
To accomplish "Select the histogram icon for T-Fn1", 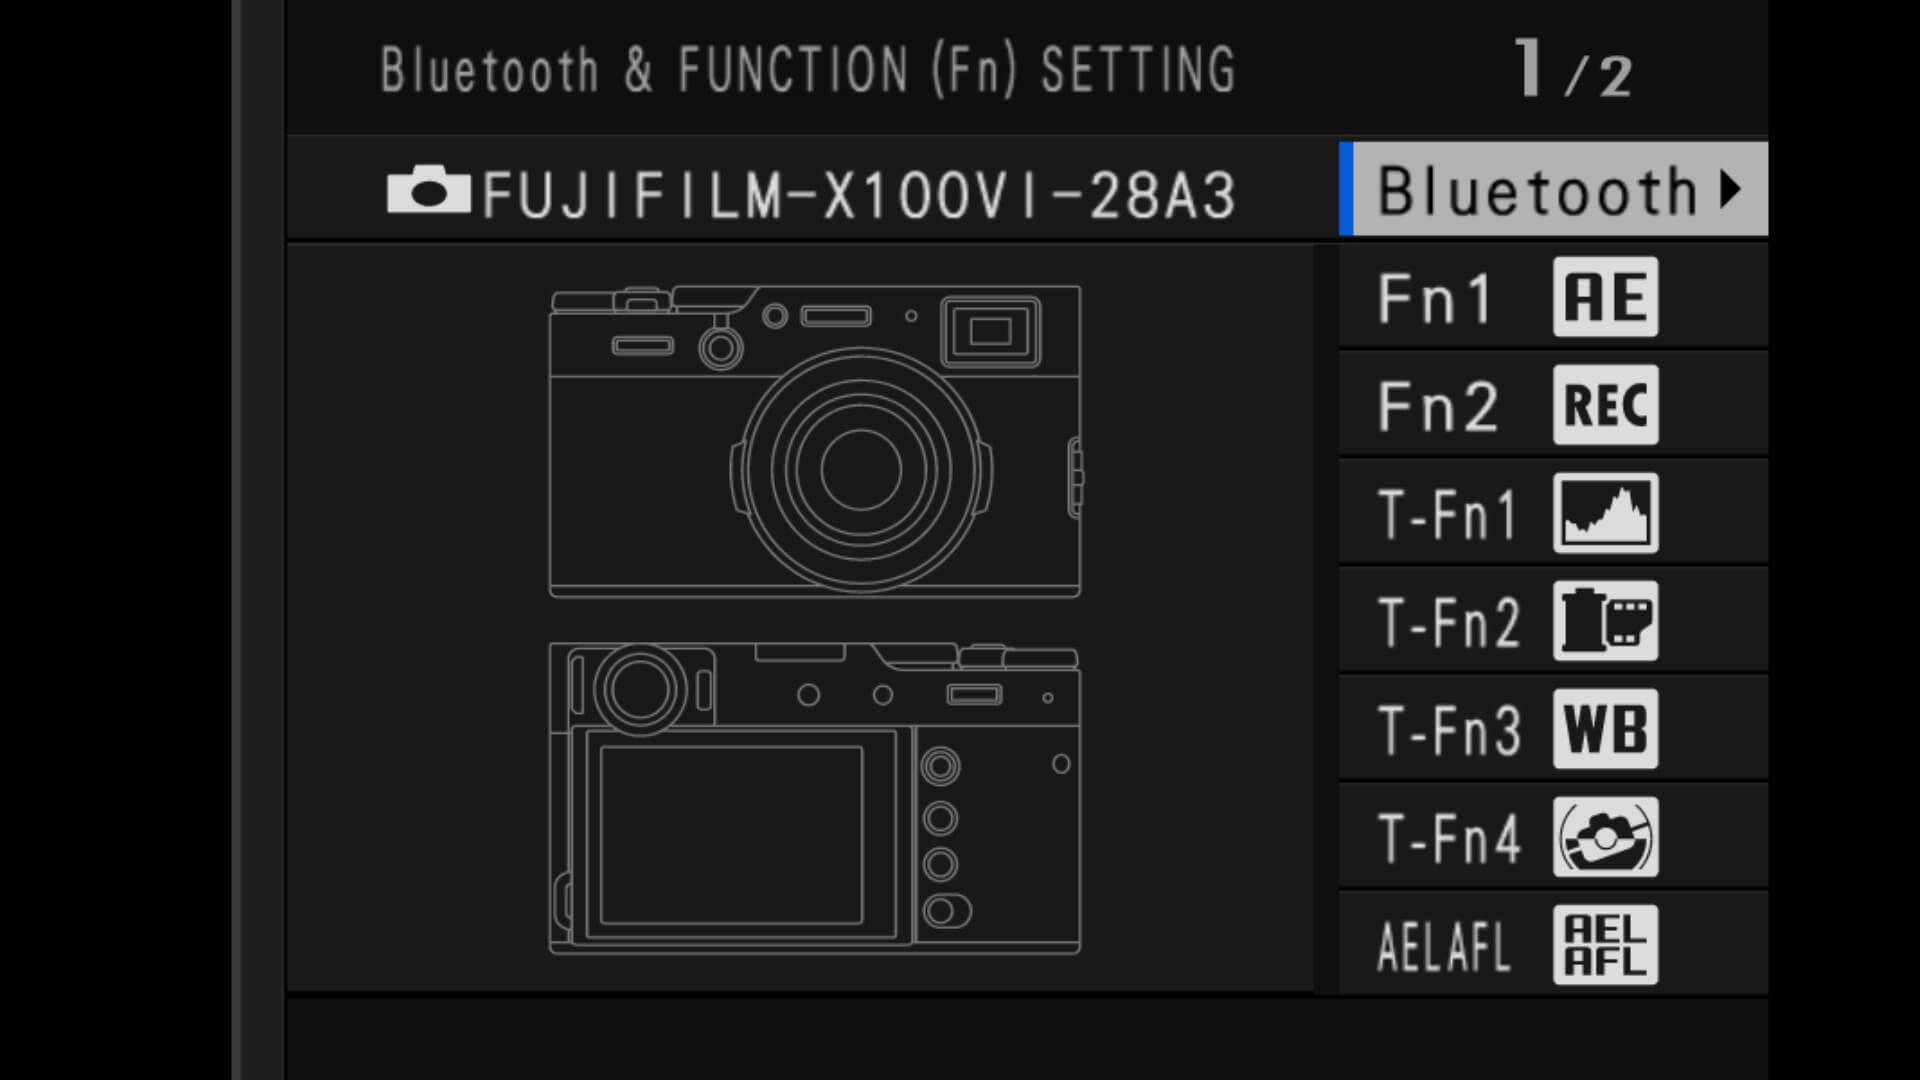I will [1605, 513].
